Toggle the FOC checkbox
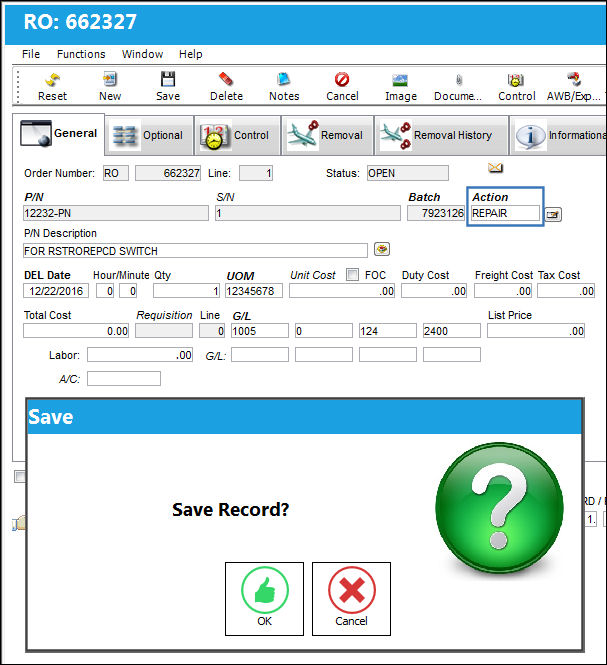This screenshot has width=607, height=665. click(x=352, y=275)
